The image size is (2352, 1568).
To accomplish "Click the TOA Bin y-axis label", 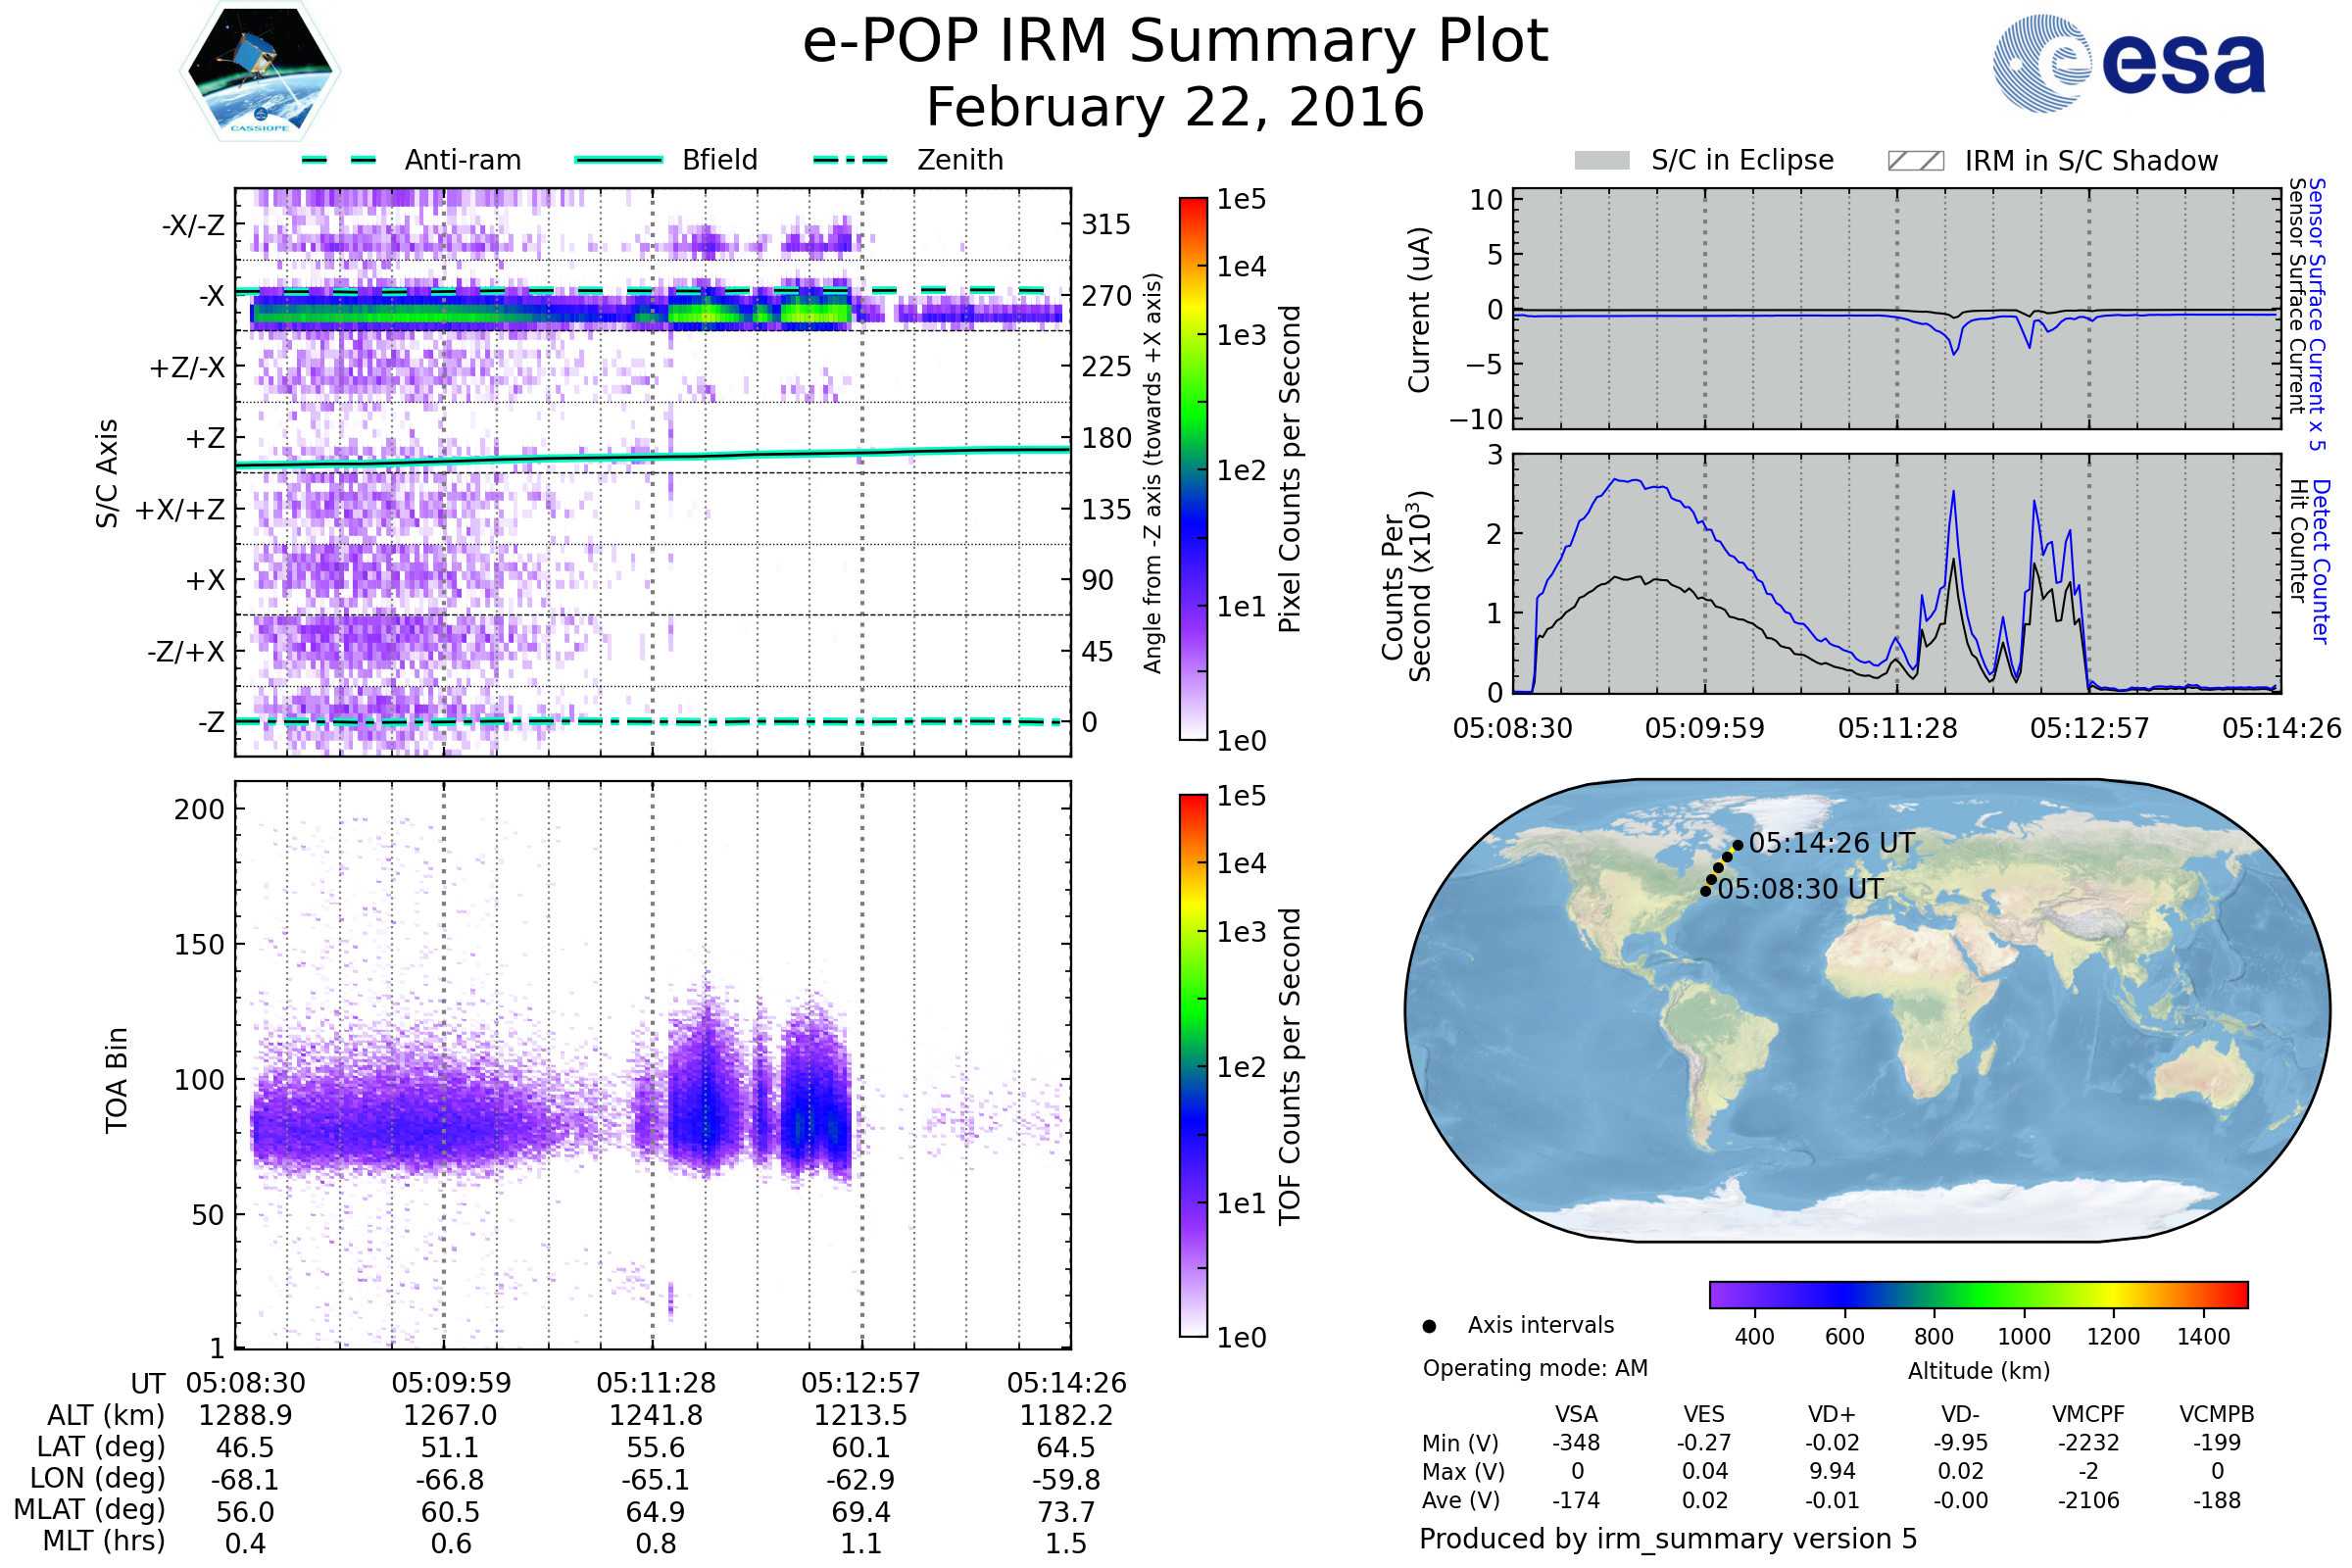I will (x=117, y=1080).
